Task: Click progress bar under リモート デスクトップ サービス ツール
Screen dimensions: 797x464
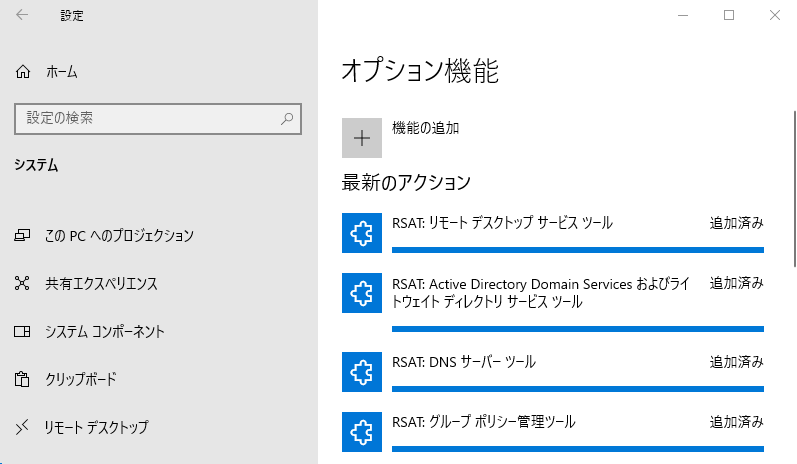Action: (578, 250)
